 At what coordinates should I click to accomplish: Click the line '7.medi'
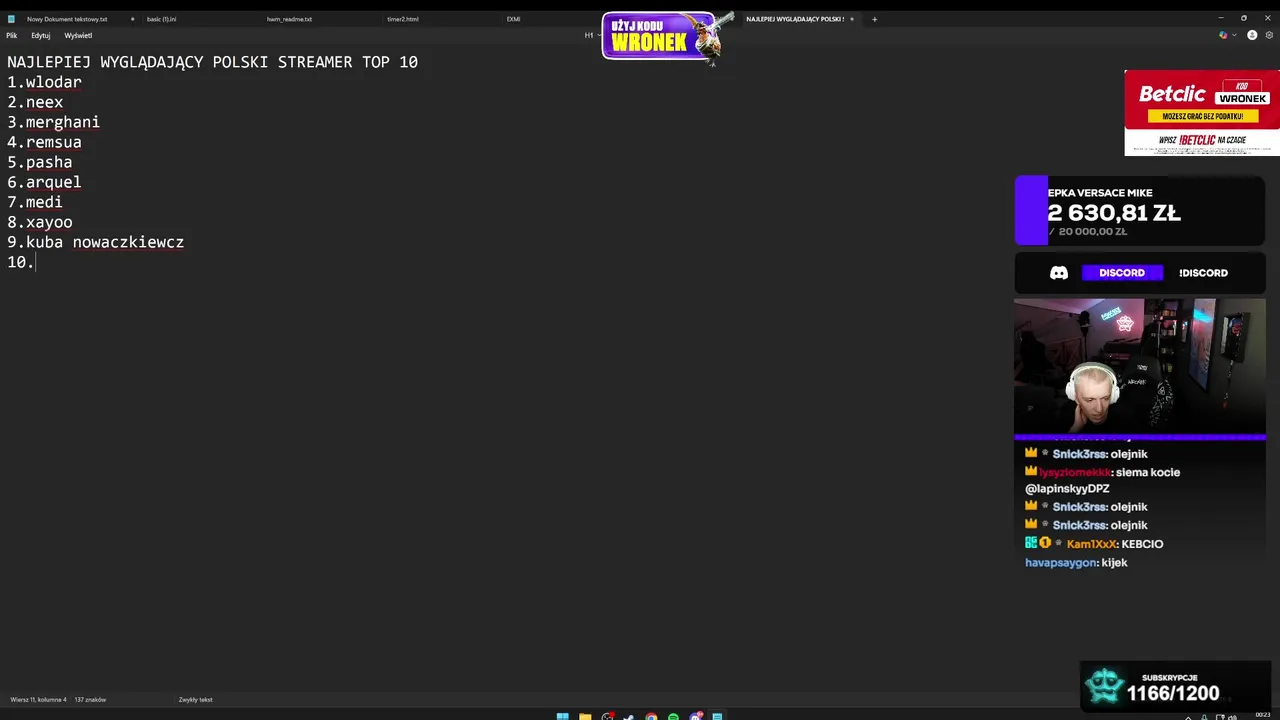(x=35, y=202)
